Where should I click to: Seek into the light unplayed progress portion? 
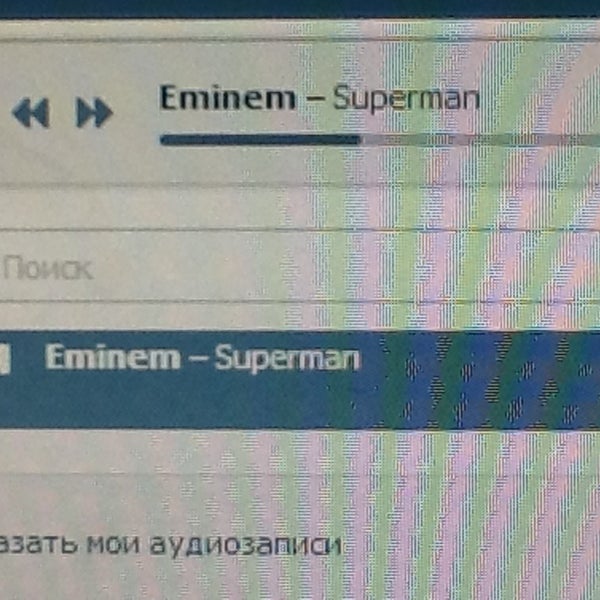(x=480, y=140)
